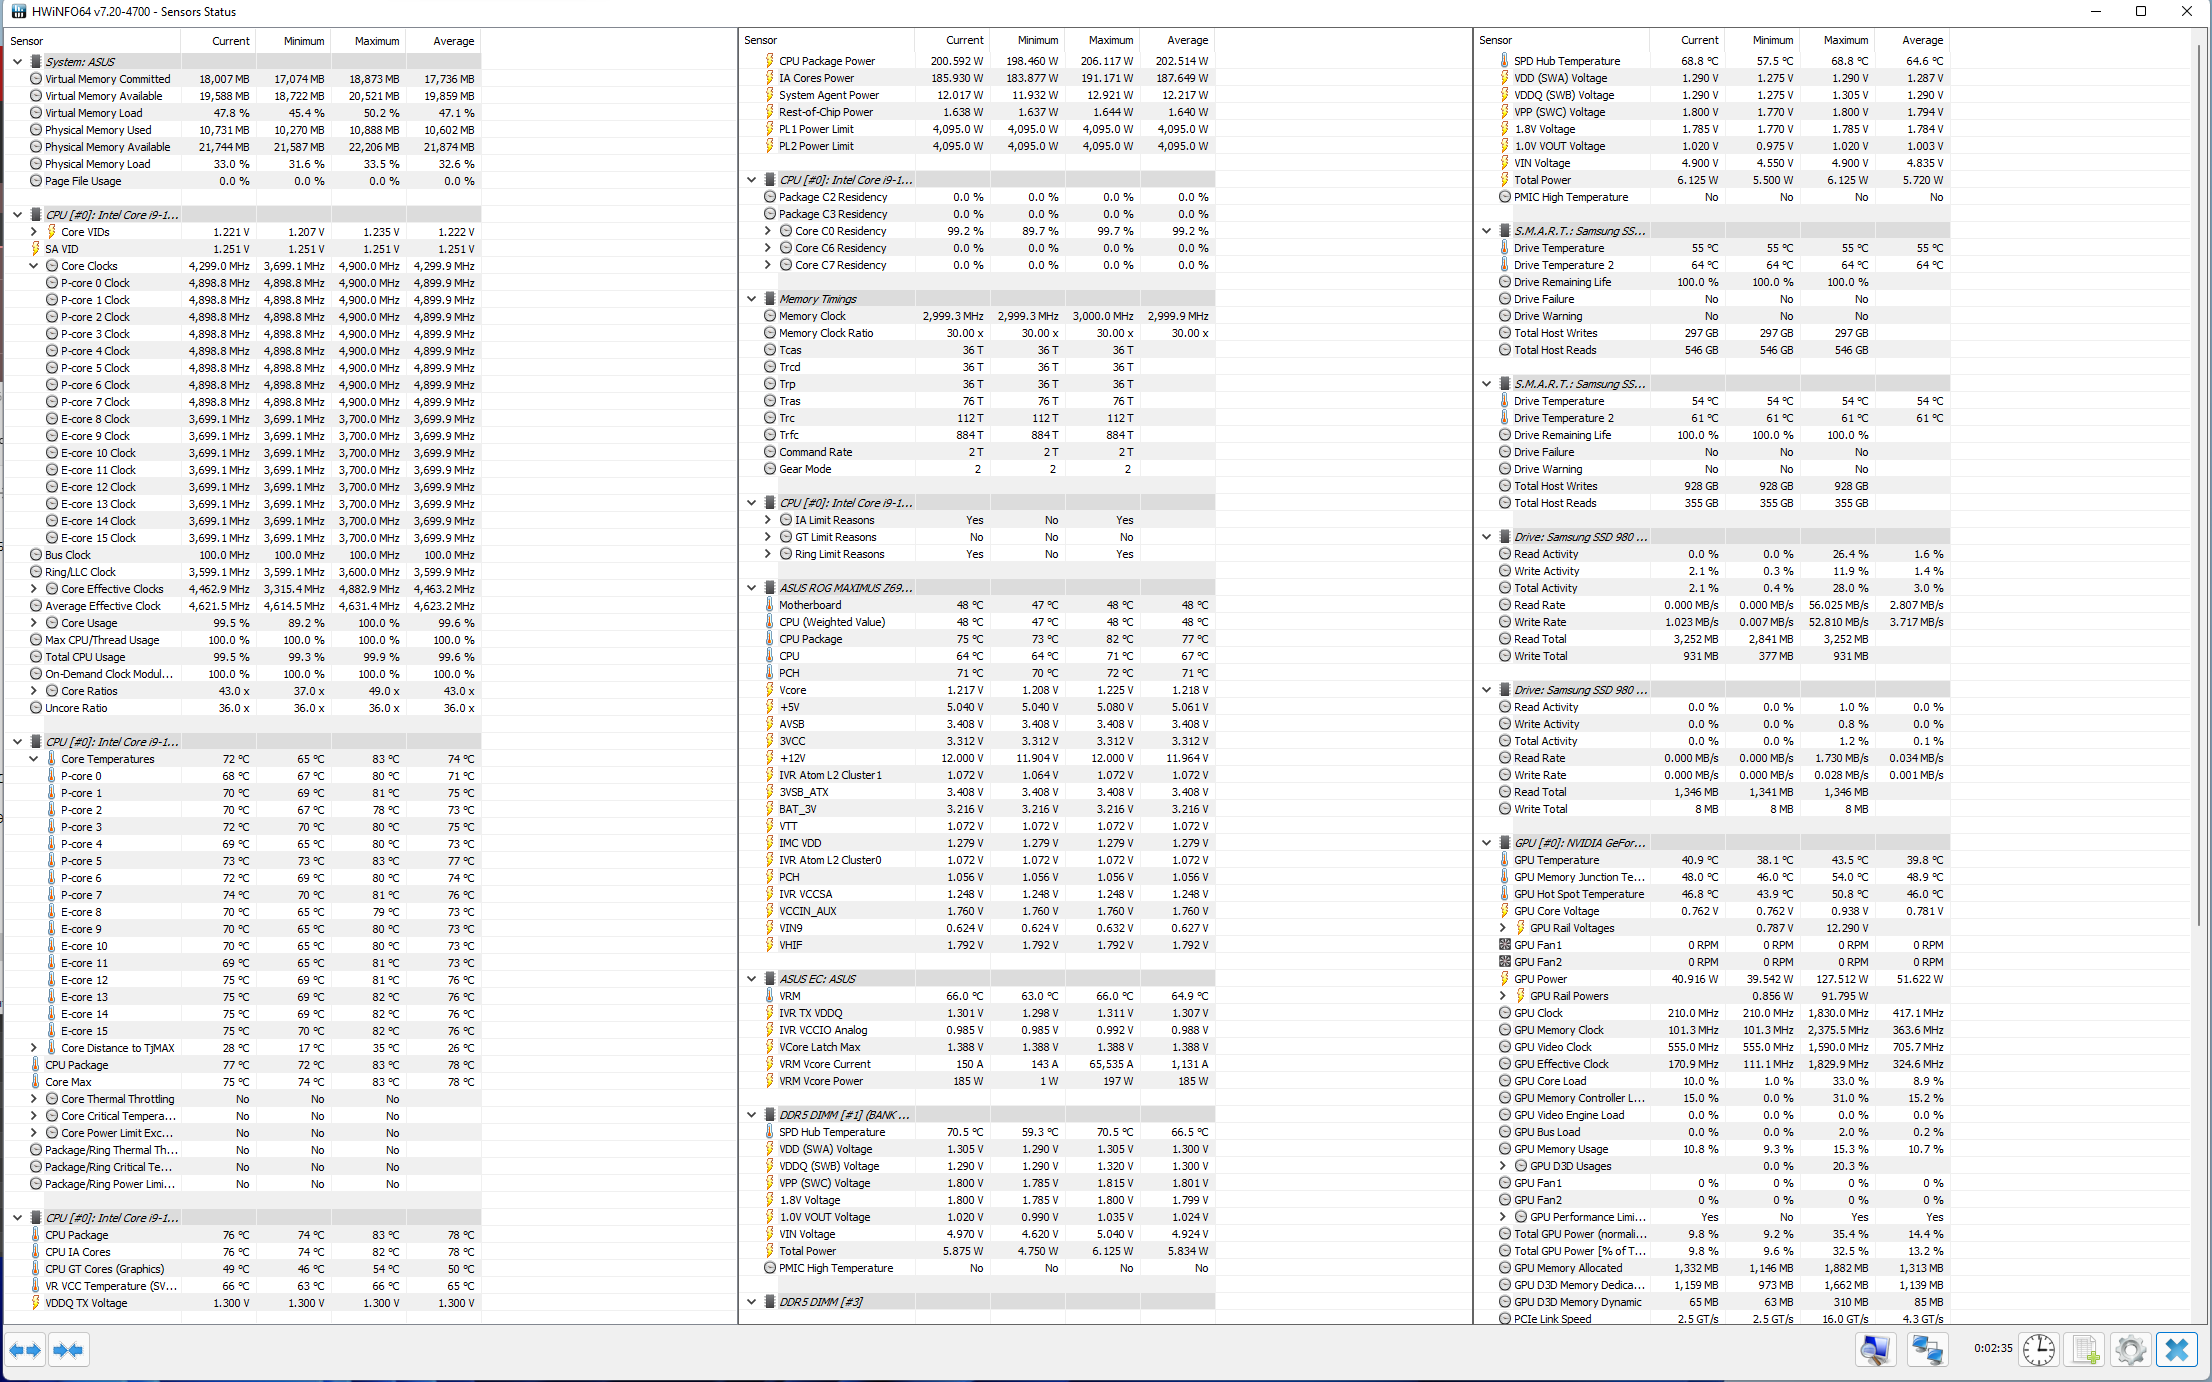Open sensor settings gear icon

click(2130, 1350)
